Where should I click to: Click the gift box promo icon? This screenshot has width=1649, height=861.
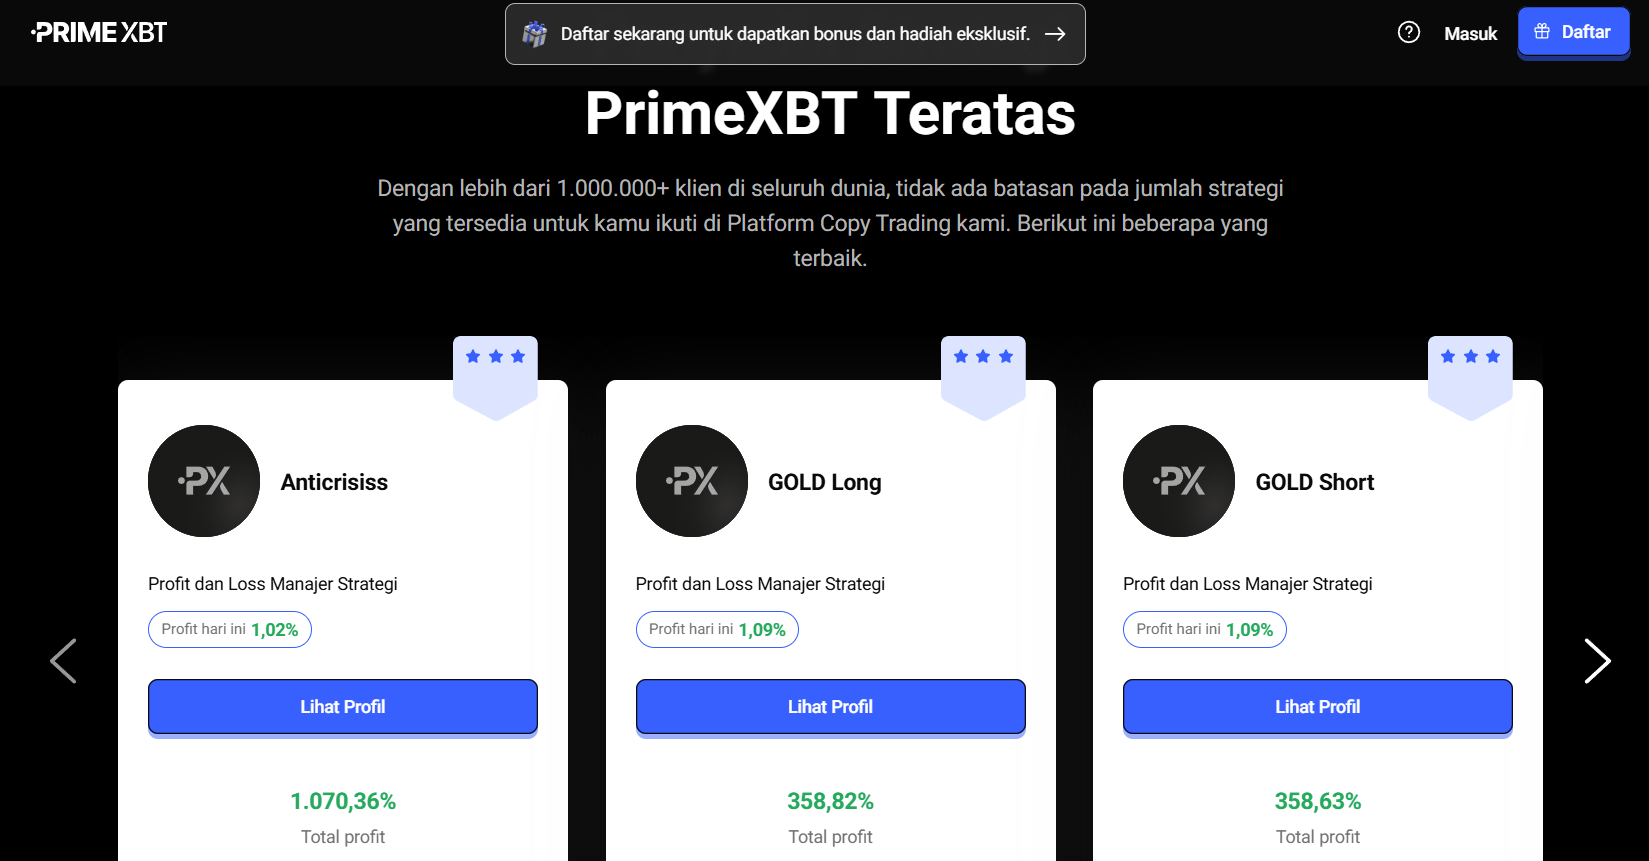(x=535, y=34)
